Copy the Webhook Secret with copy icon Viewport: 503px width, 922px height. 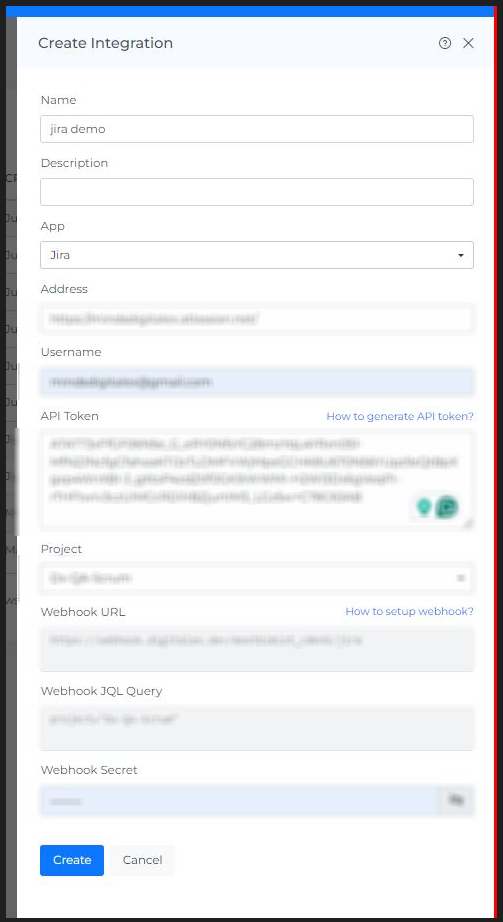tap(456, 800)
